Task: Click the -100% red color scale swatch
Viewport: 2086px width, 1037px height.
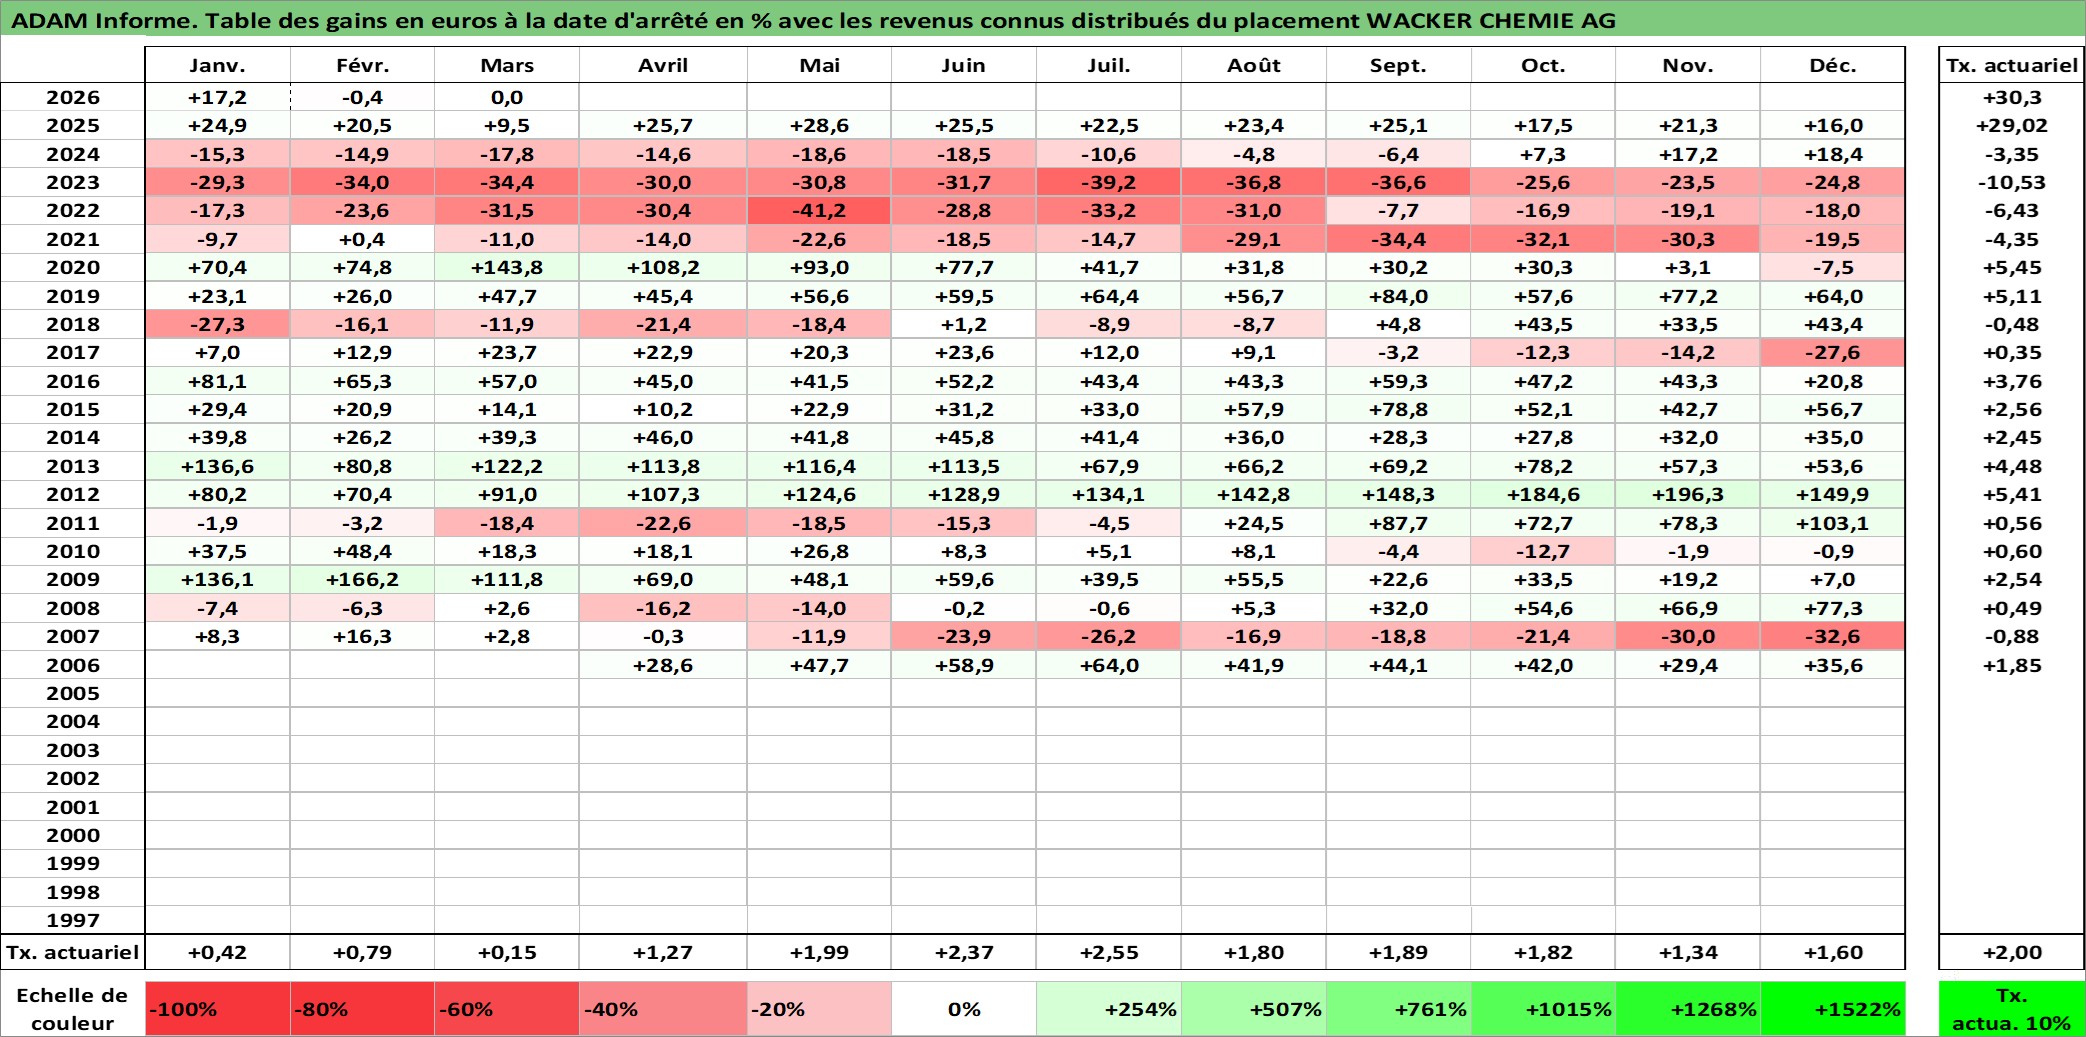Action: click(x=217, y=1009)
